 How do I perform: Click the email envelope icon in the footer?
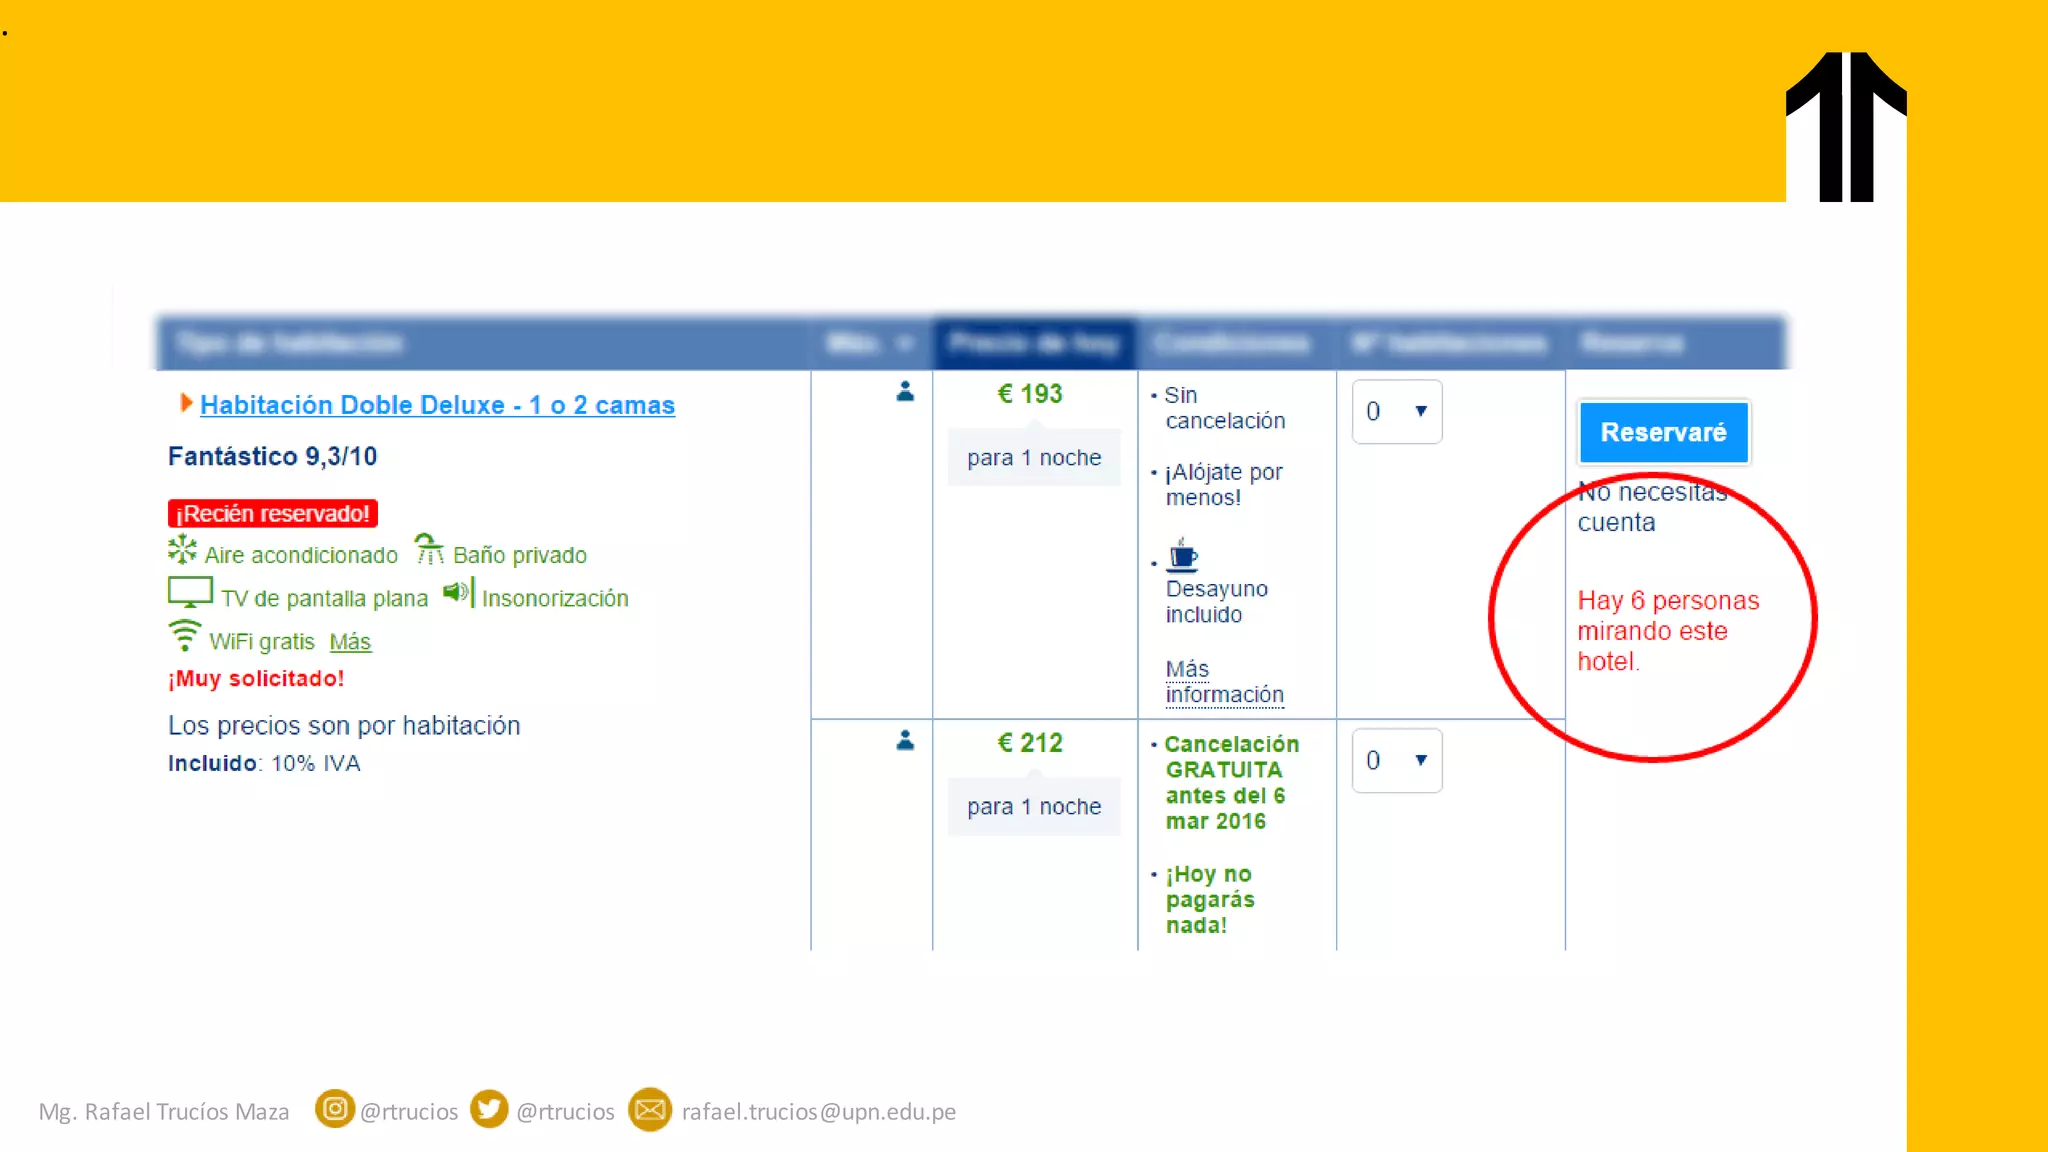click(650, 1110)
